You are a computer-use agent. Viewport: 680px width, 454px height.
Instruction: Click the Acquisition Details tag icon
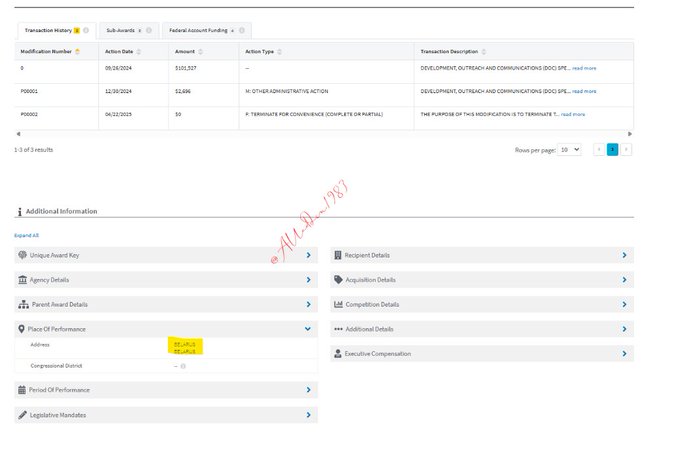click(x=338, y=280)
